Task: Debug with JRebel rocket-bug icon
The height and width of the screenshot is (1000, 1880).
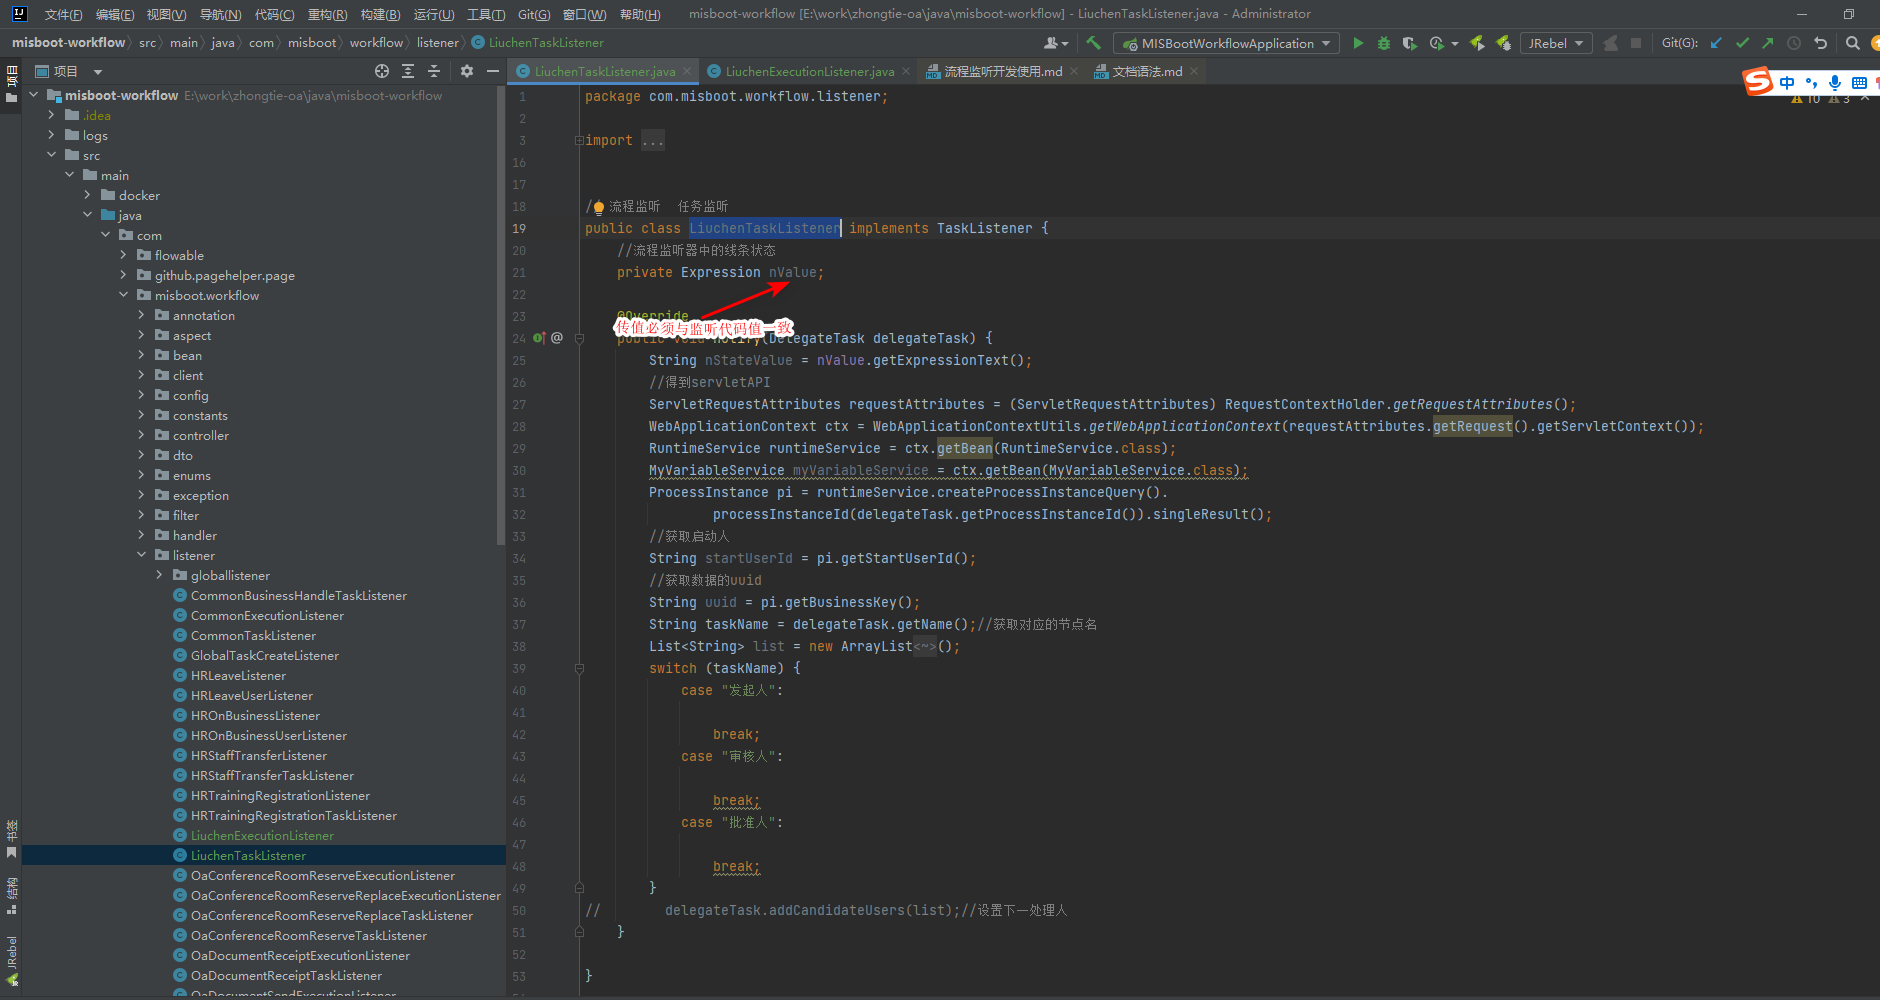Action: 1503,43
